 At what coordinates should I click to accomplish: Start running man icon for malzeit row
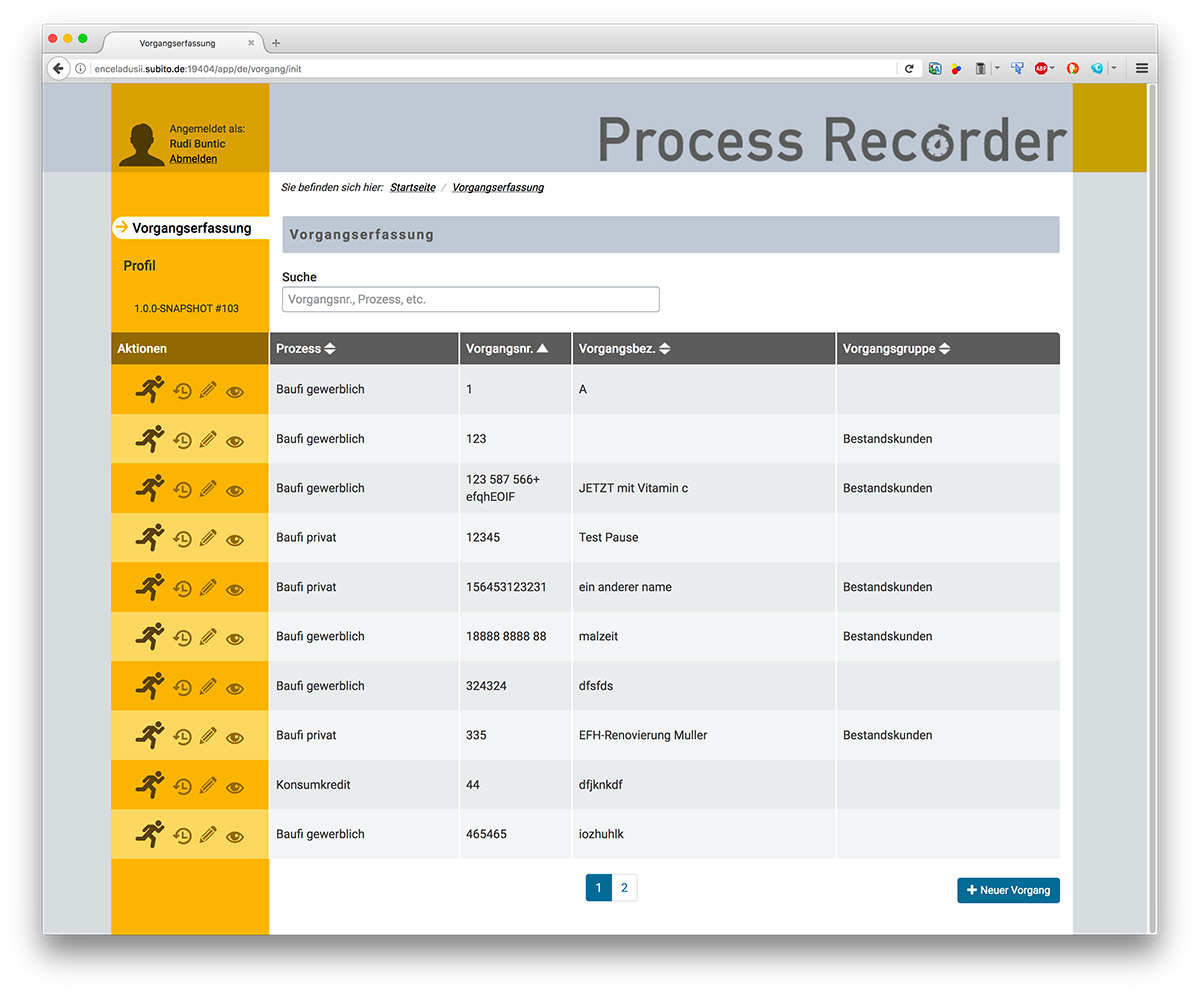(x=149, y=636)
